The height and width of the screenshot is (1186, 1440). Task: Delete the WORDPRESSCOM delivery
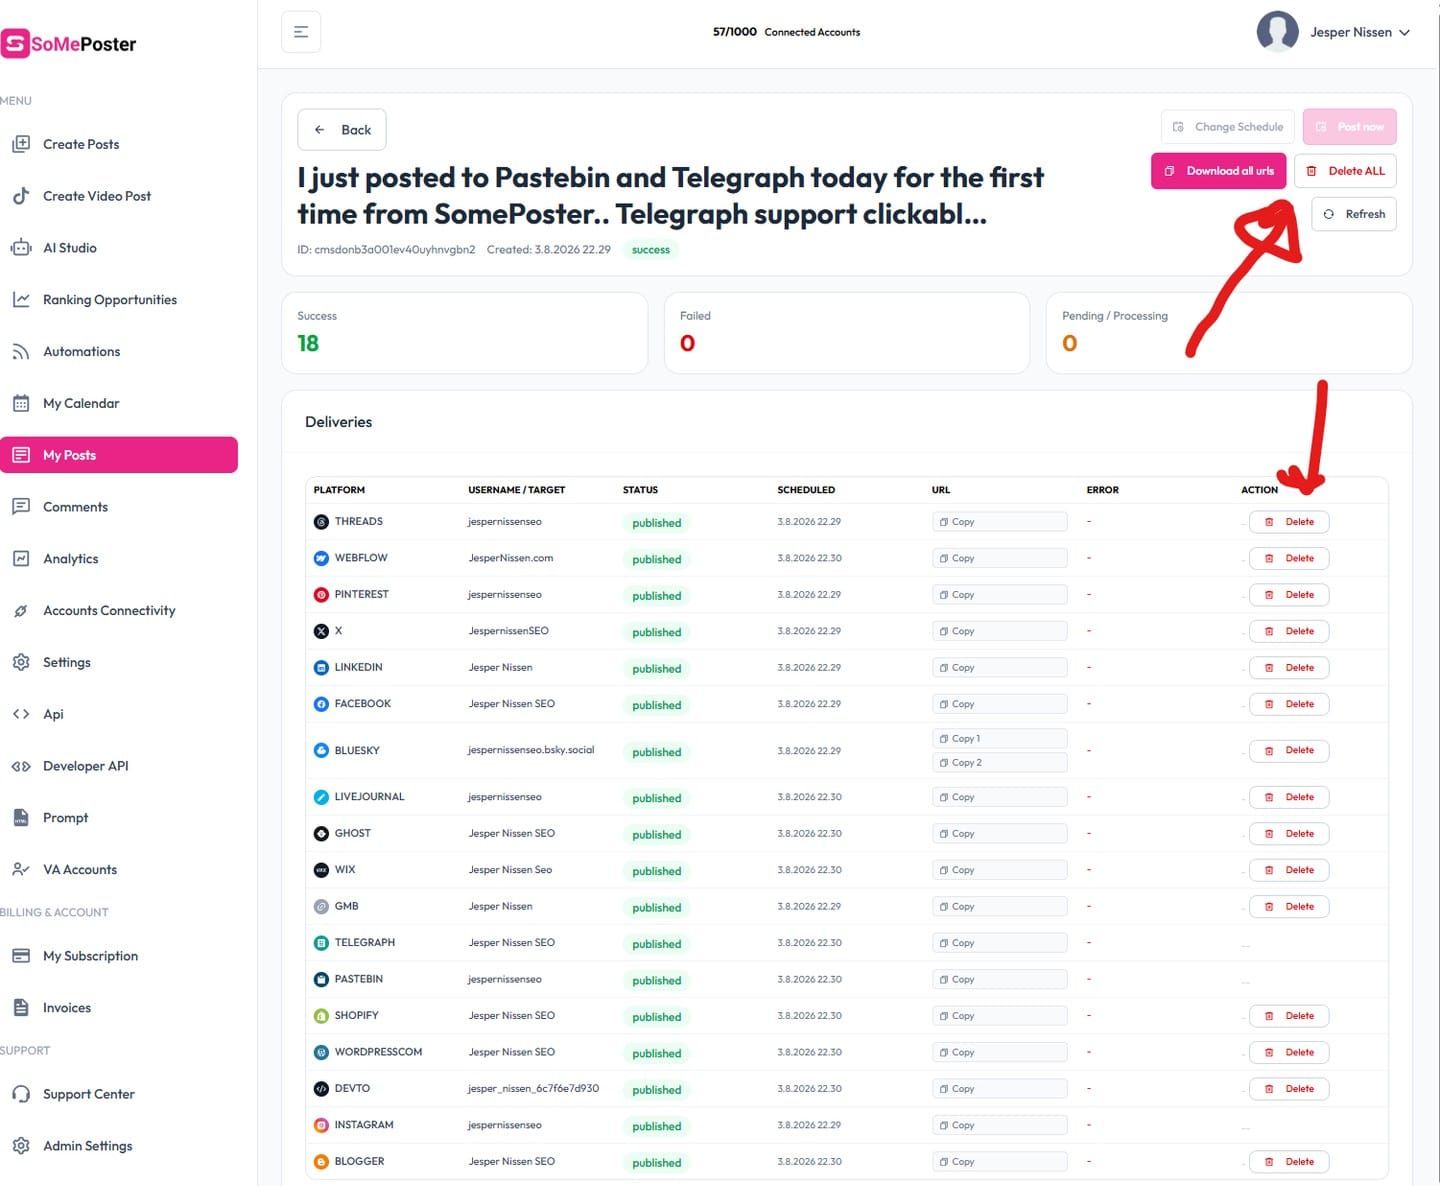pos(1289,1053)
